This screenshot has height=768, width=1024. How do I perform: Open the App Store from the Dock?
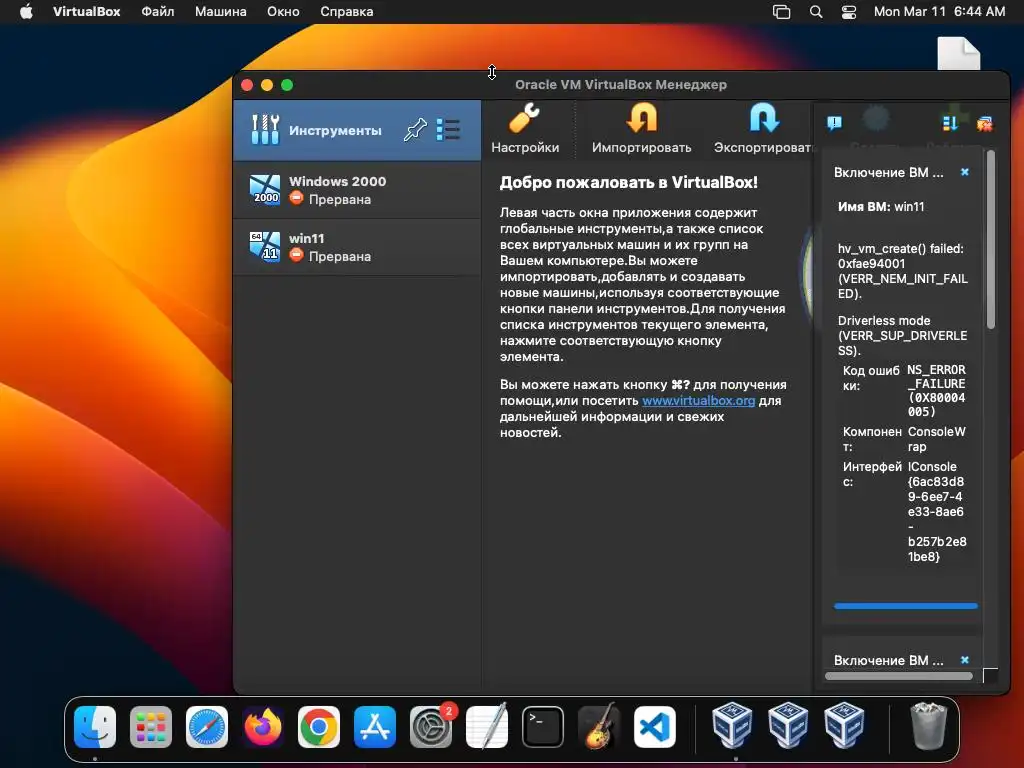point(375,727)
